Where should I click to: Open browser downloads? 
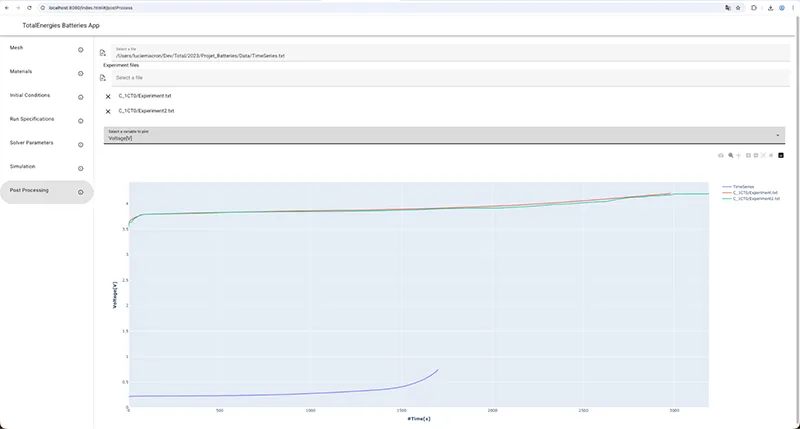coord(770,8)
